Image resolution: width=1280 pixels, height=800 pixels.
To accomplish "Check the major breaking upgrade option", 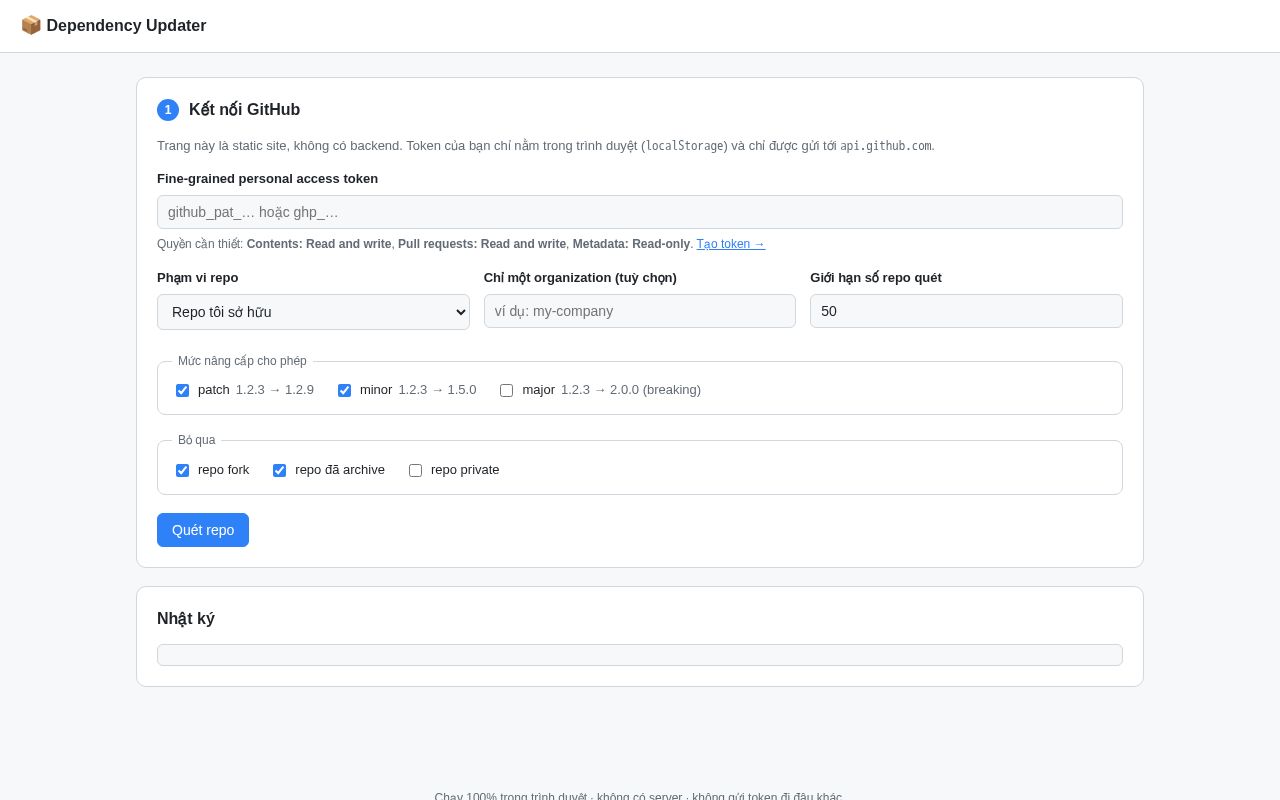I will [x=506, y=390].
